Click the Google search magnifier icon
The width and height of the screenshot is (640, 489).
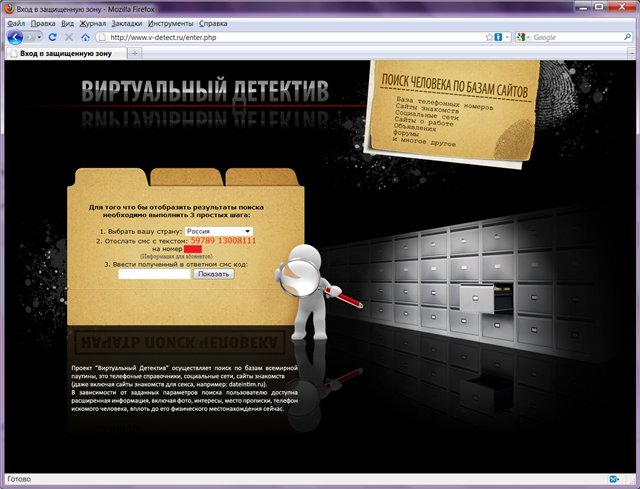point(627,37)
